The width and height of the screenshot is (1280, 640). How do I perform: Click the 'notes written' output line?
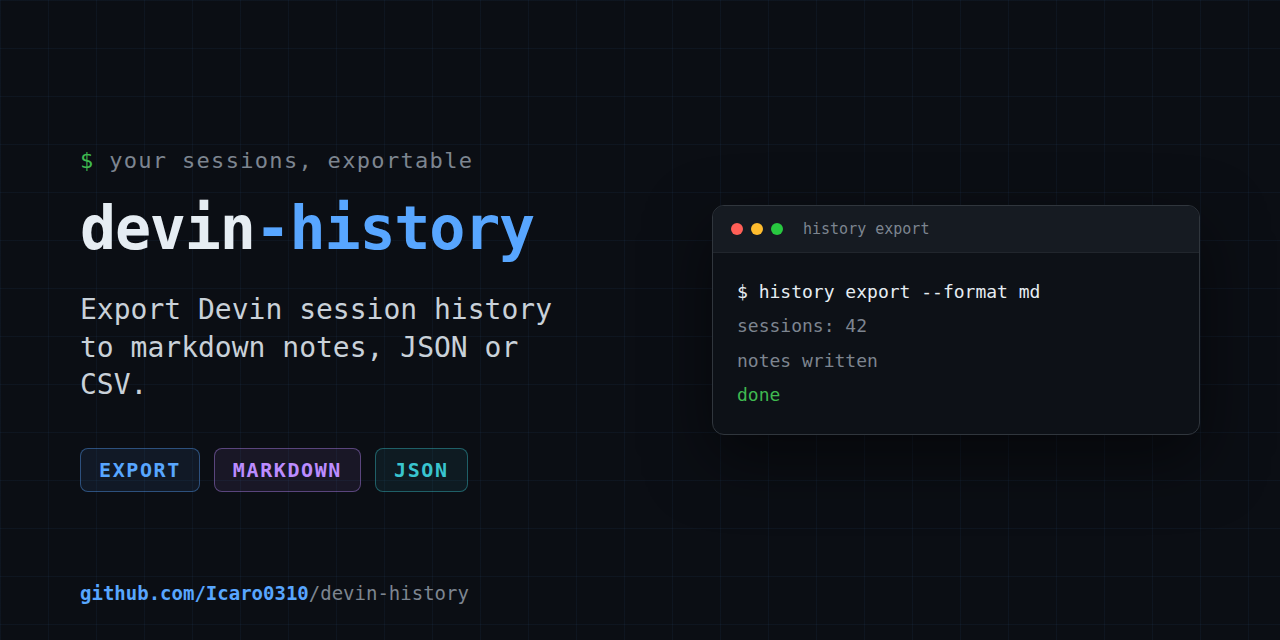click(x=807, y=361)
